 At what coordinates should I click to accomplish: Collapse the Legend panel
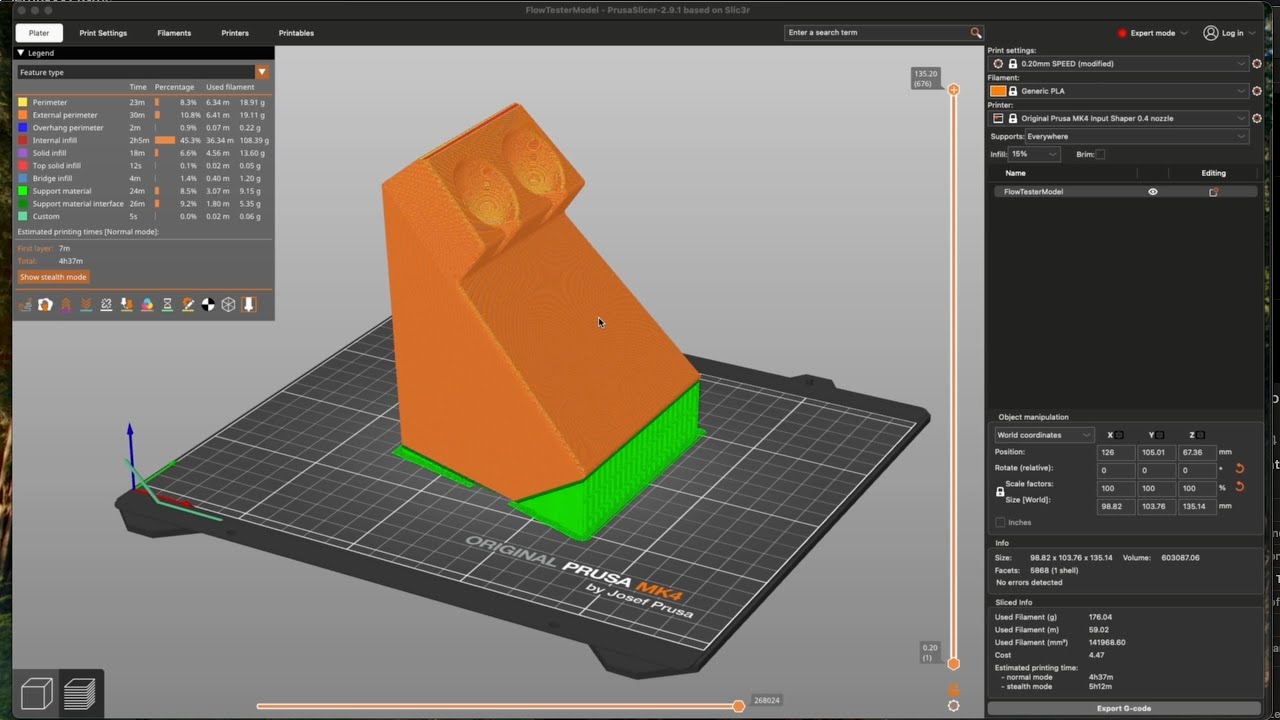pos(21,53)
